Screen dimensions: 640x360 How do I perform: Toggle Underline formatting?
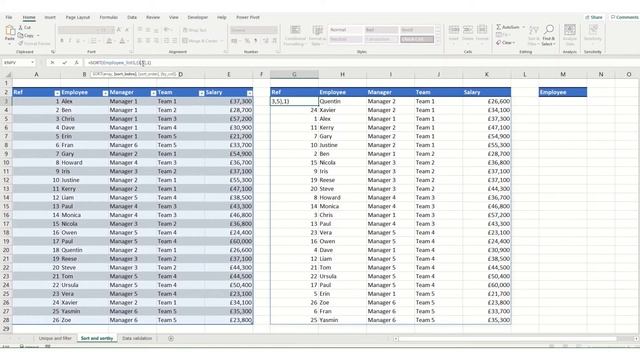pos(78,41)
